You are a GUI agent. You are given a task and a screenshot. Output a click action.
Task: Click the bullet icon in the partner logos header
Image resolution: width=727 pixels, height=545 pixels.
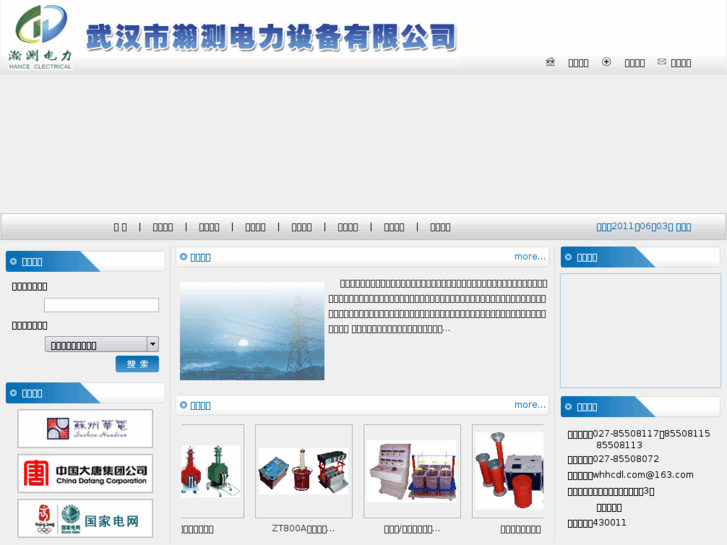click(x=13, y=393)
